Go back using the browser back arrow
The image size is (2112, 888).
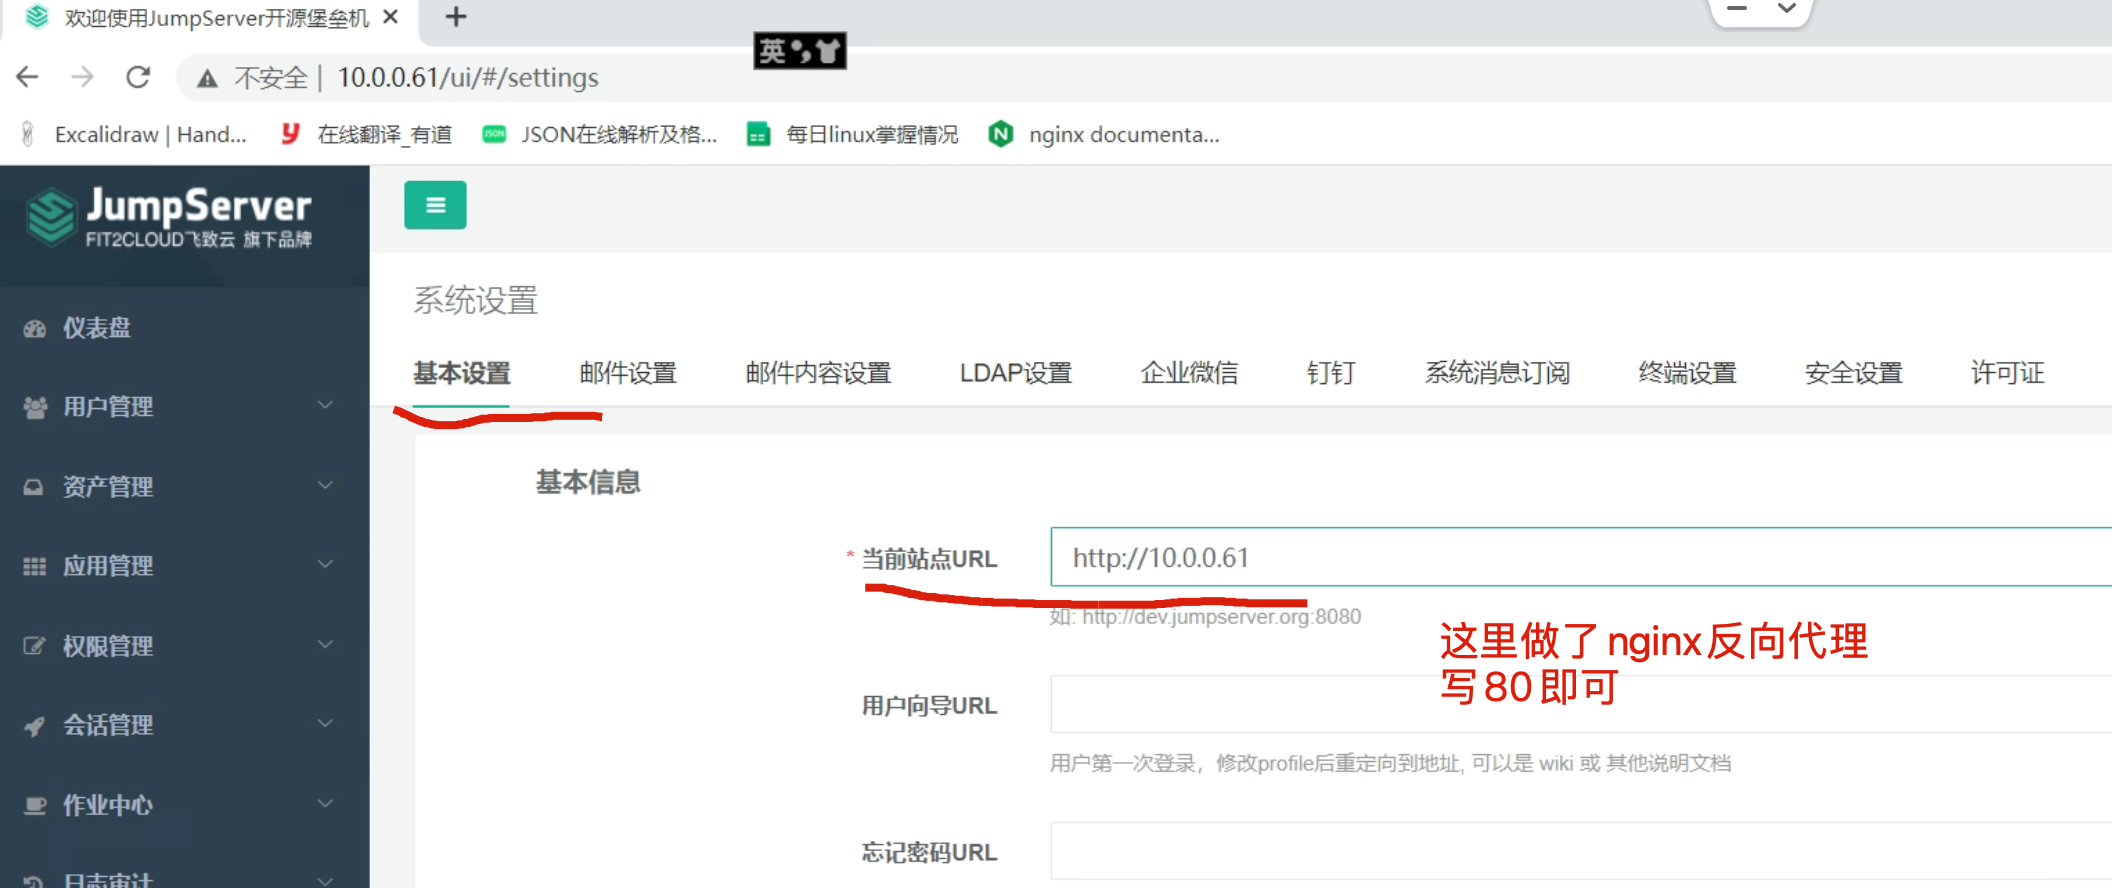point(28,77)
